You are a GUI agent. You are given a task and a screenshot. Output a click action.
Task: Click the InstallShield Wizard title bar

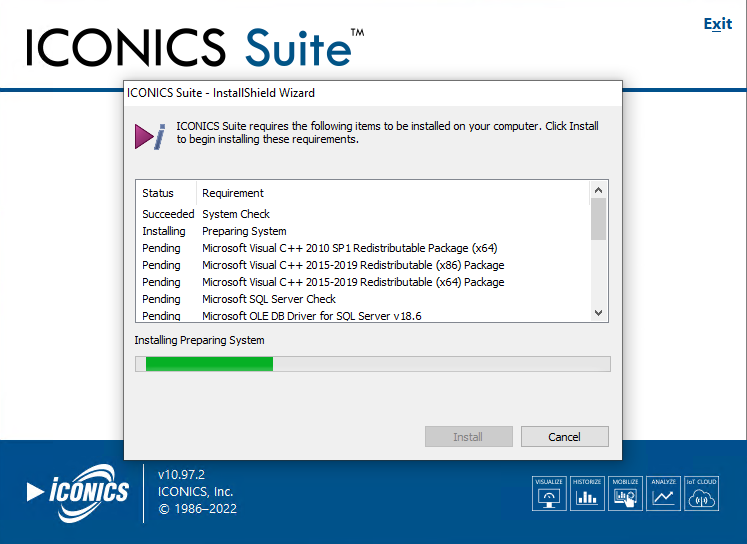pos(373,93)
